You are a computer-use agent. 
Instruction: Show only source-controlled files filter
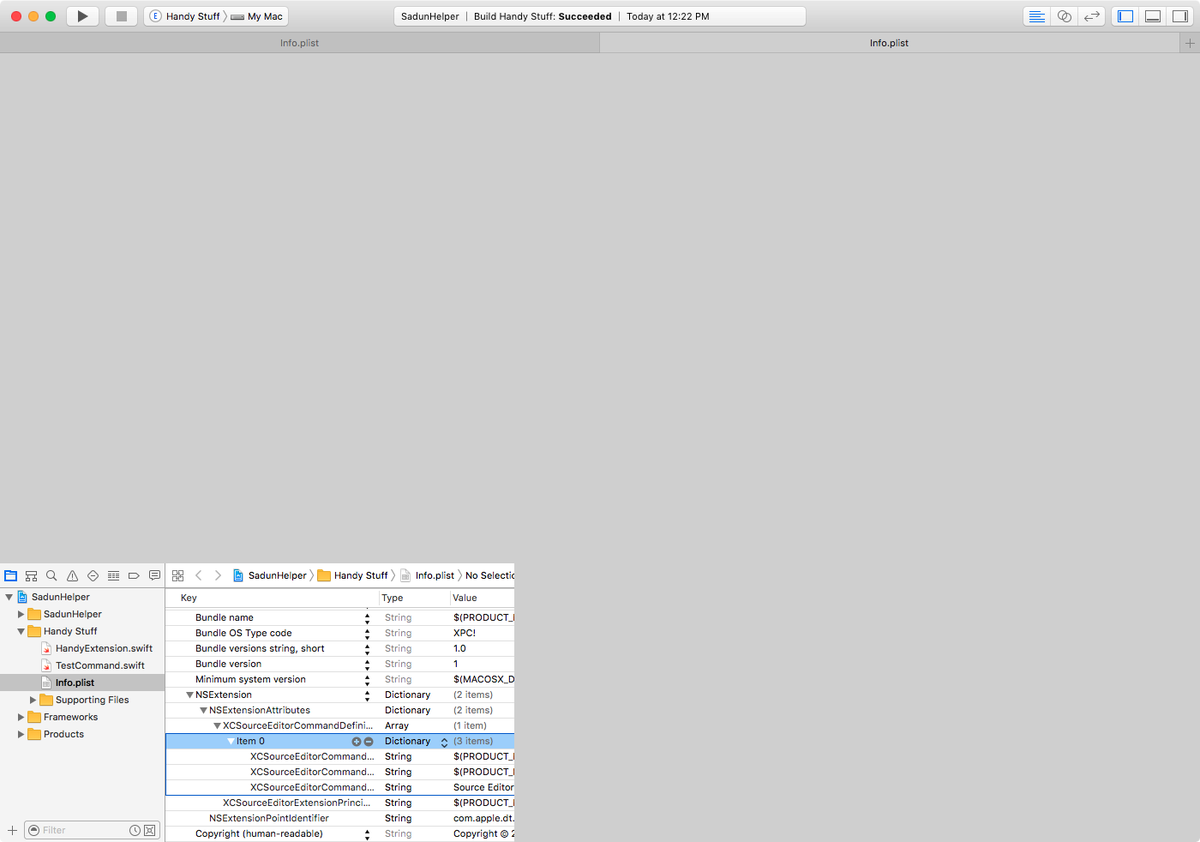[x=150, y=831]
